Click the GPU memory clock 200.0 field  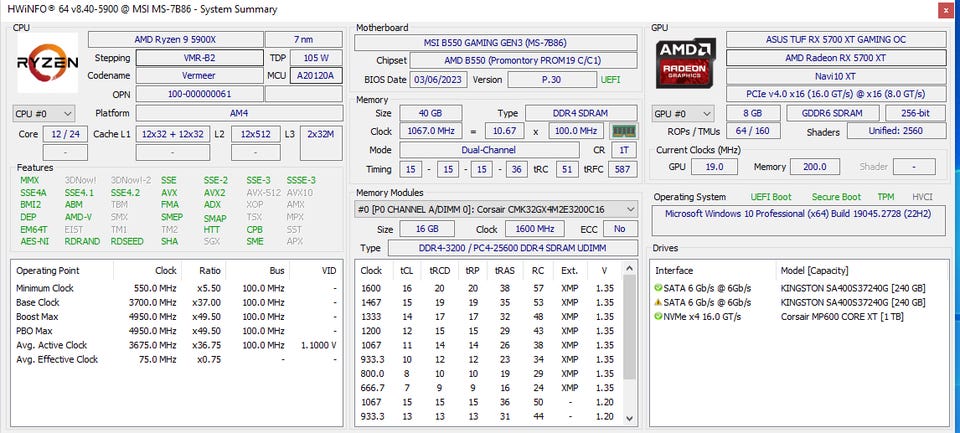coord(815,167)
